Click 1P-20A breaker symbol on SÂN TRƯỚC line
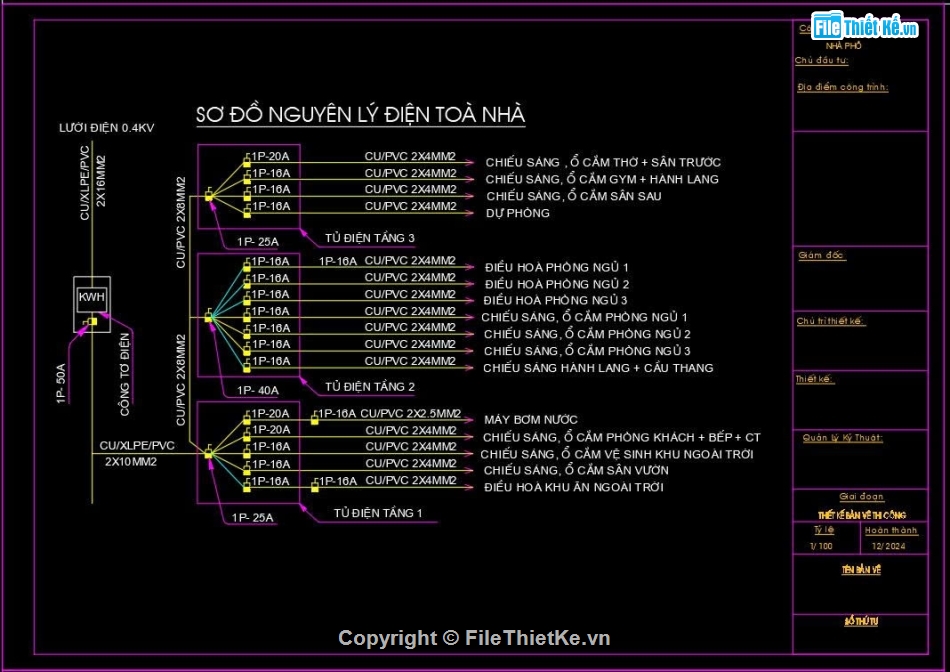 tap(247, 162)
